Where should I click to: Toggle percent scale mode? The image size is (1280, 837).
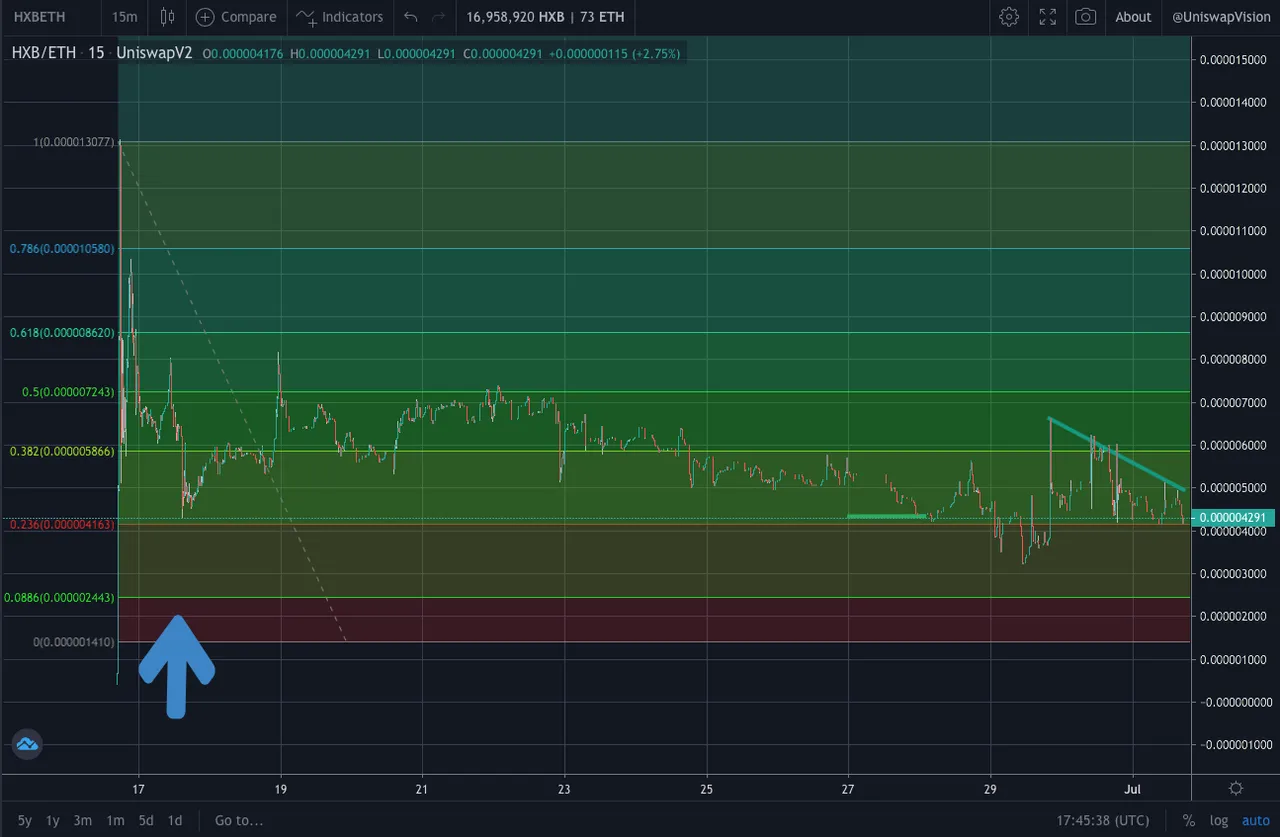(1188, 820)
